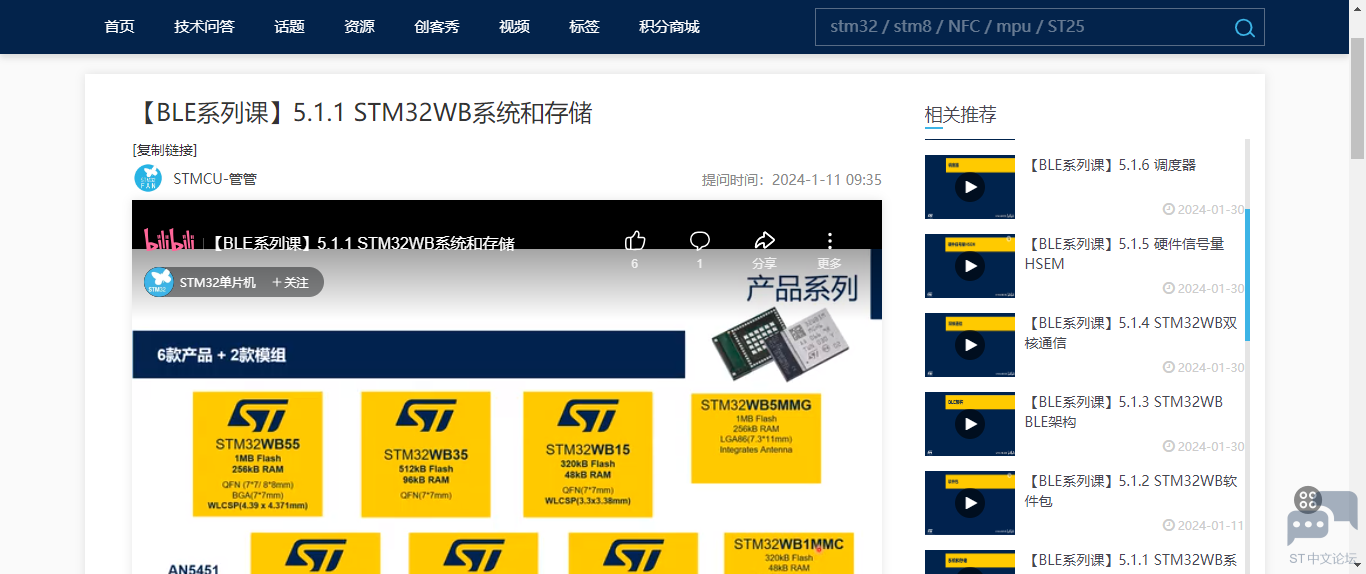Click STM32单片机 channel avatar

click(159, 282)
